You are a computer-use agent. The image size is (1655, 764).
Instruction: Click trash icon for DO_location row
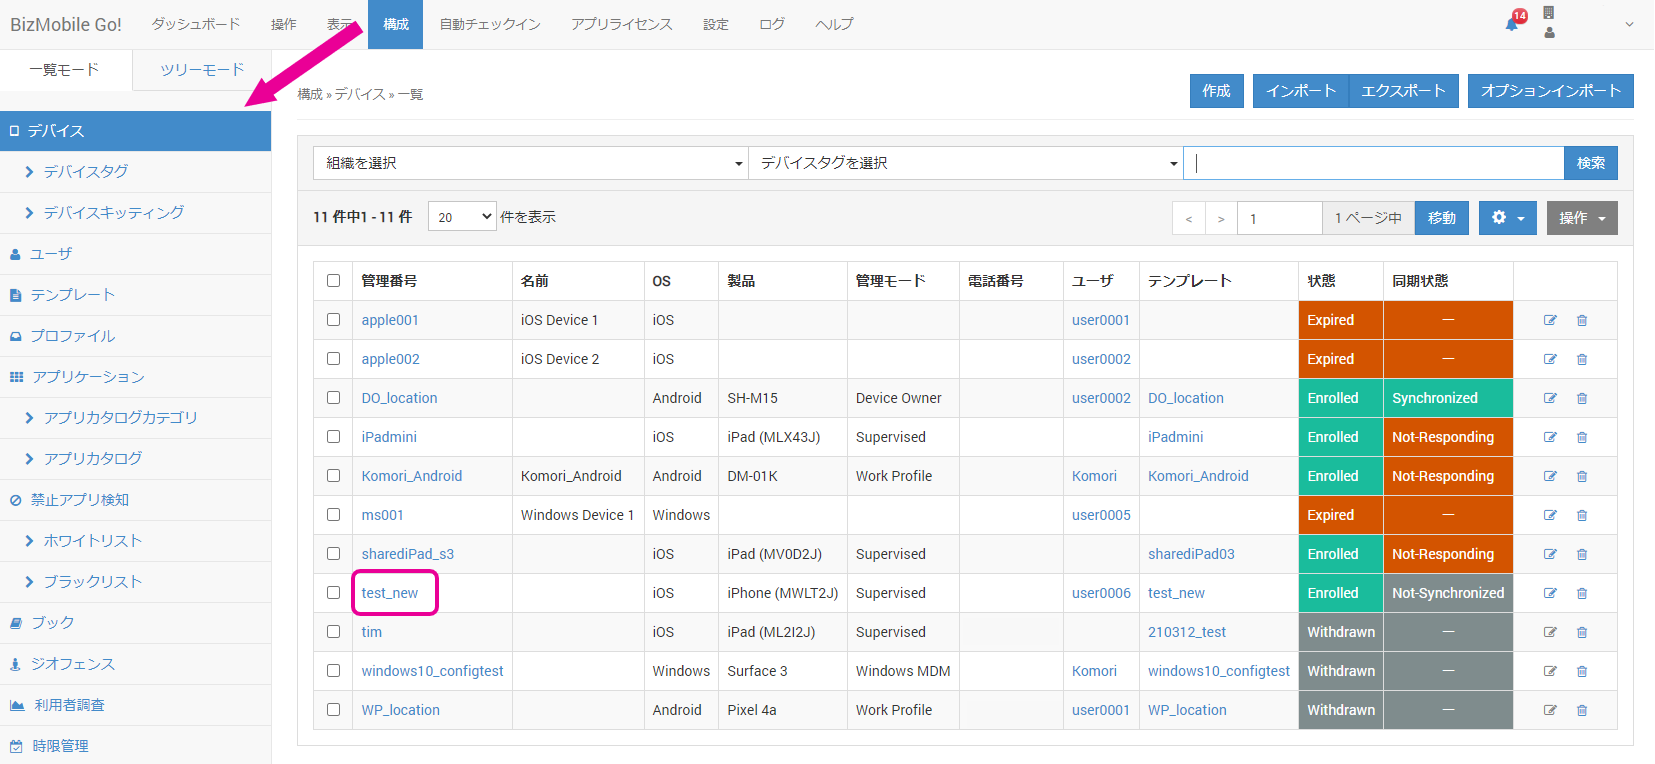pyautogui.click(x=1582, y=398)
